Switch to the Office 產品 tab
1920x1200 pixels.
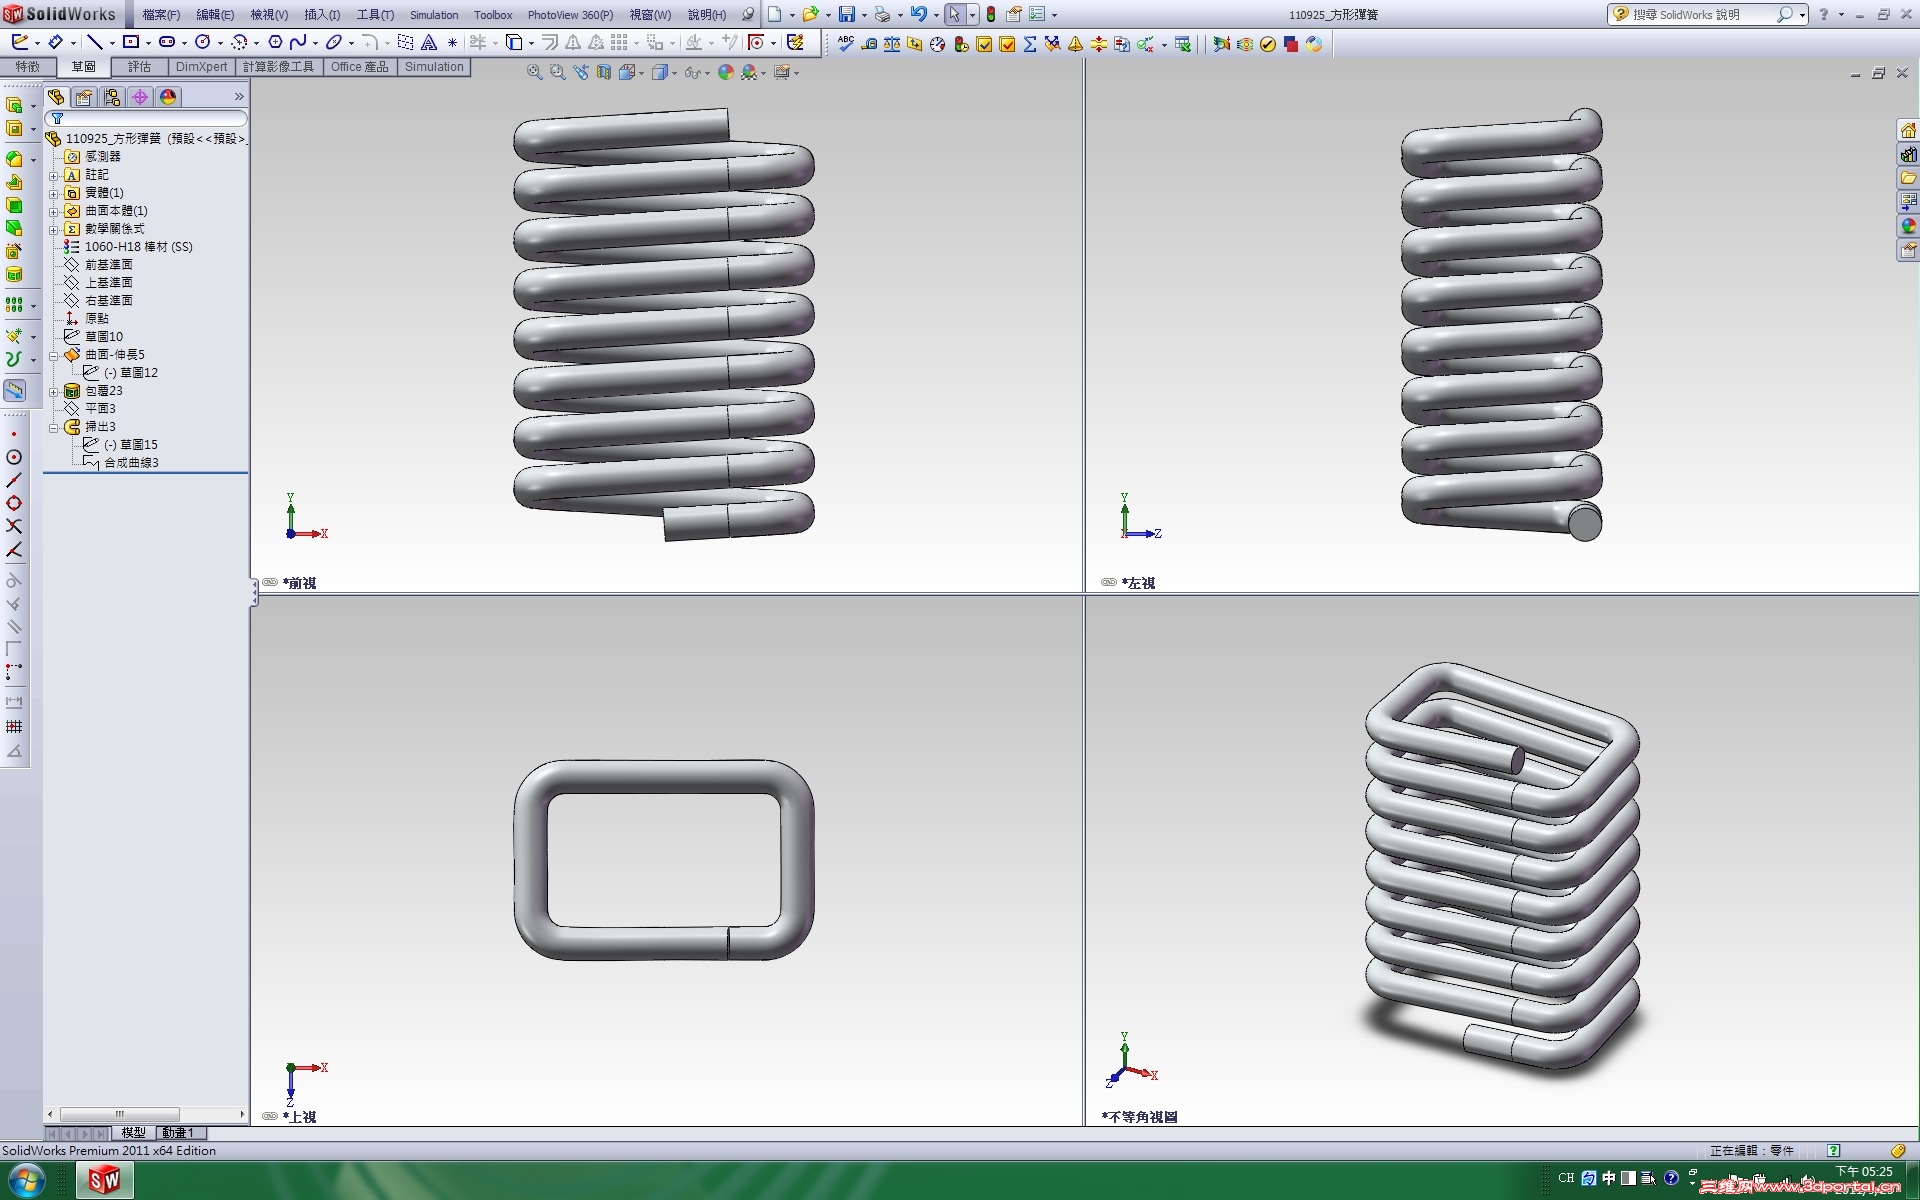coord(359,67)
